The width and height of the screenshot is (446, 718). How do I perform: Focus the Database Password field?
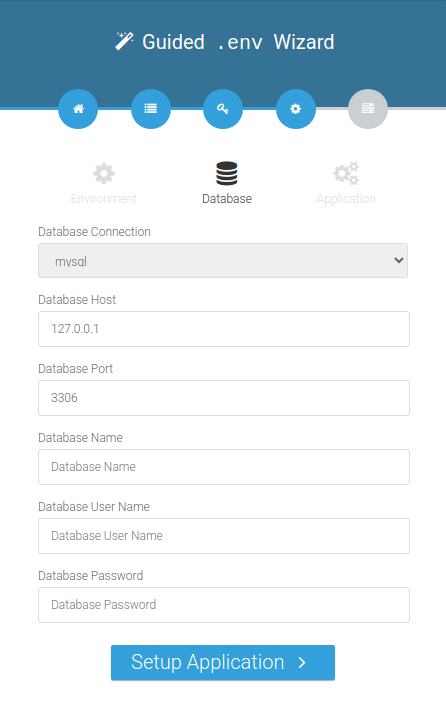[224, 605]
